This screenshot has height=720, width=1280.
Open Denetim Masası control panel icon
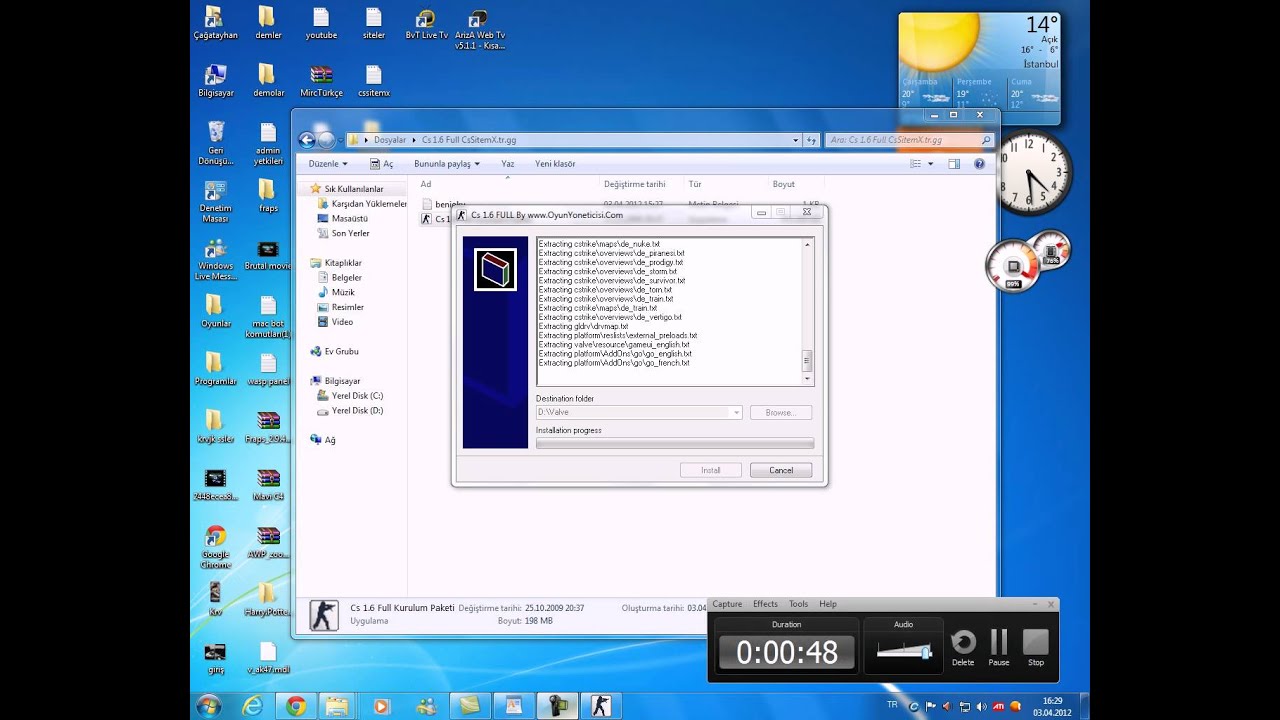215,201
